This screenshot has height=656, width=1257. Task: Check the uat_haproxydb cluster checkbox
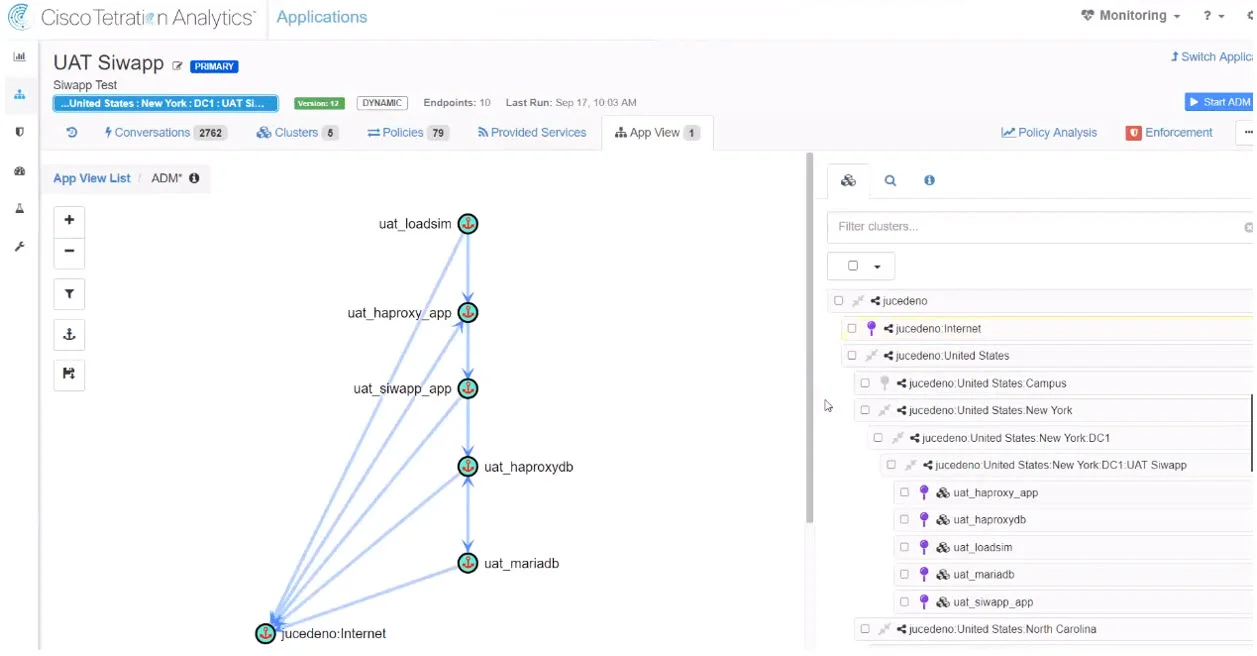click(x=905, y=520)
